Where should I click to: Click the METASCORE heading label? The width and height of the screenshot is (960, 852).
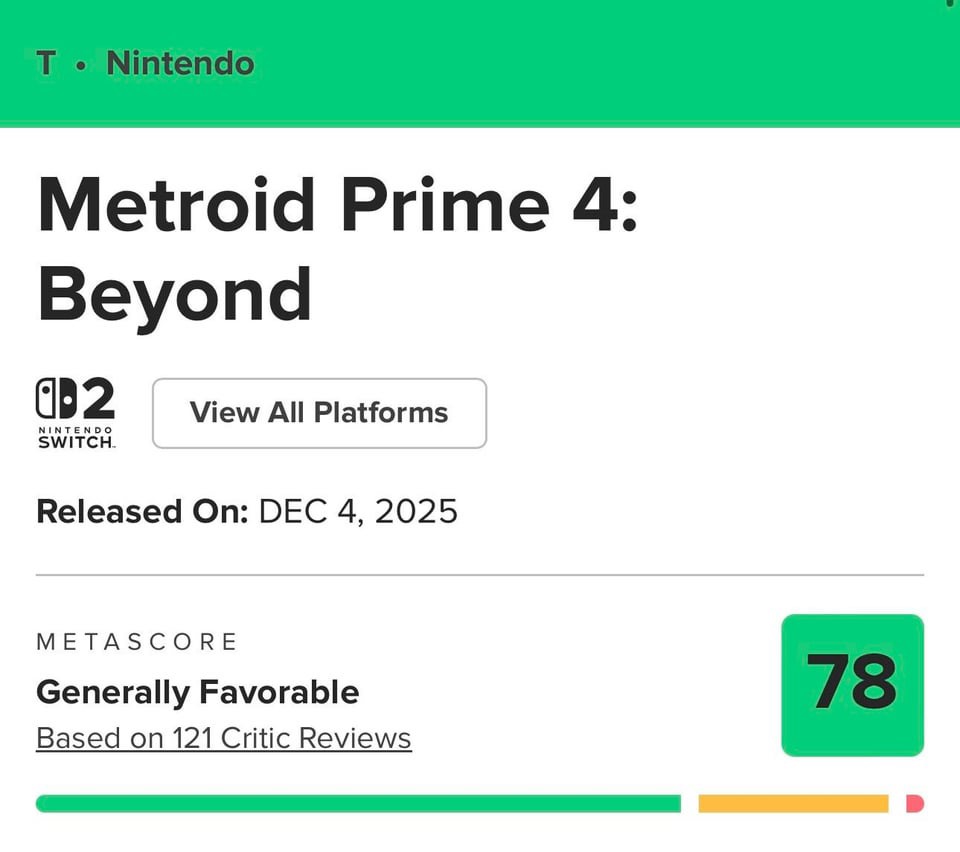pyautogui.click(x=137, y=642)
